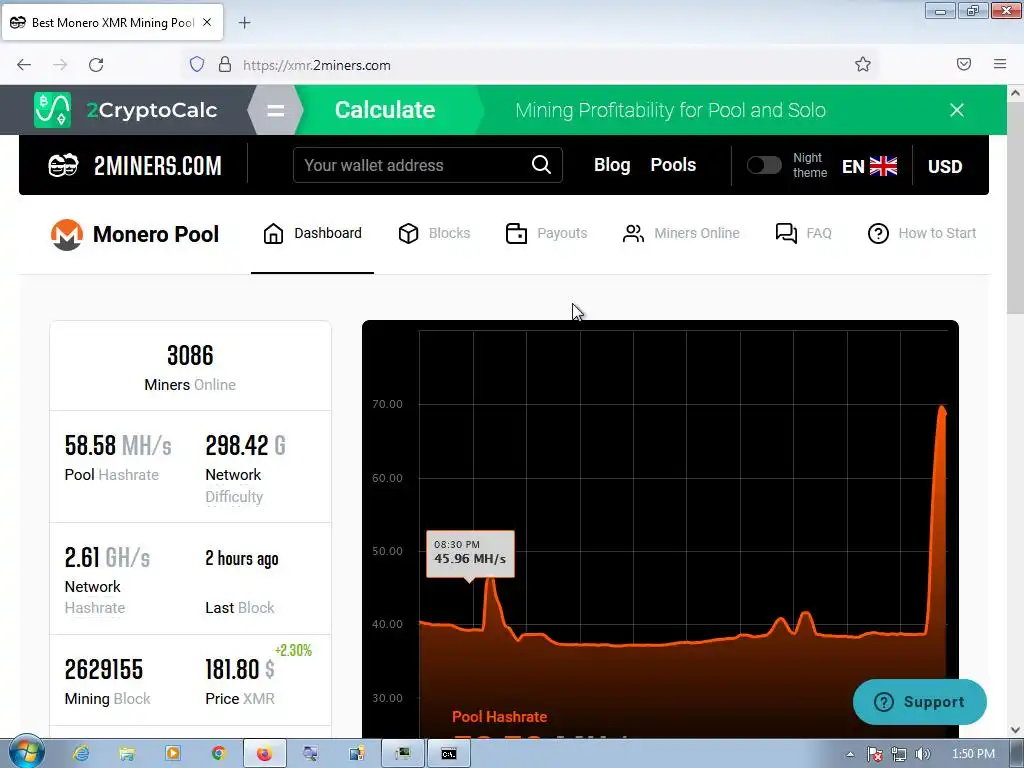The image size is (1024, 768).
Task: Open Windows Media Player taskbar icon
Action: pos(172,754)
